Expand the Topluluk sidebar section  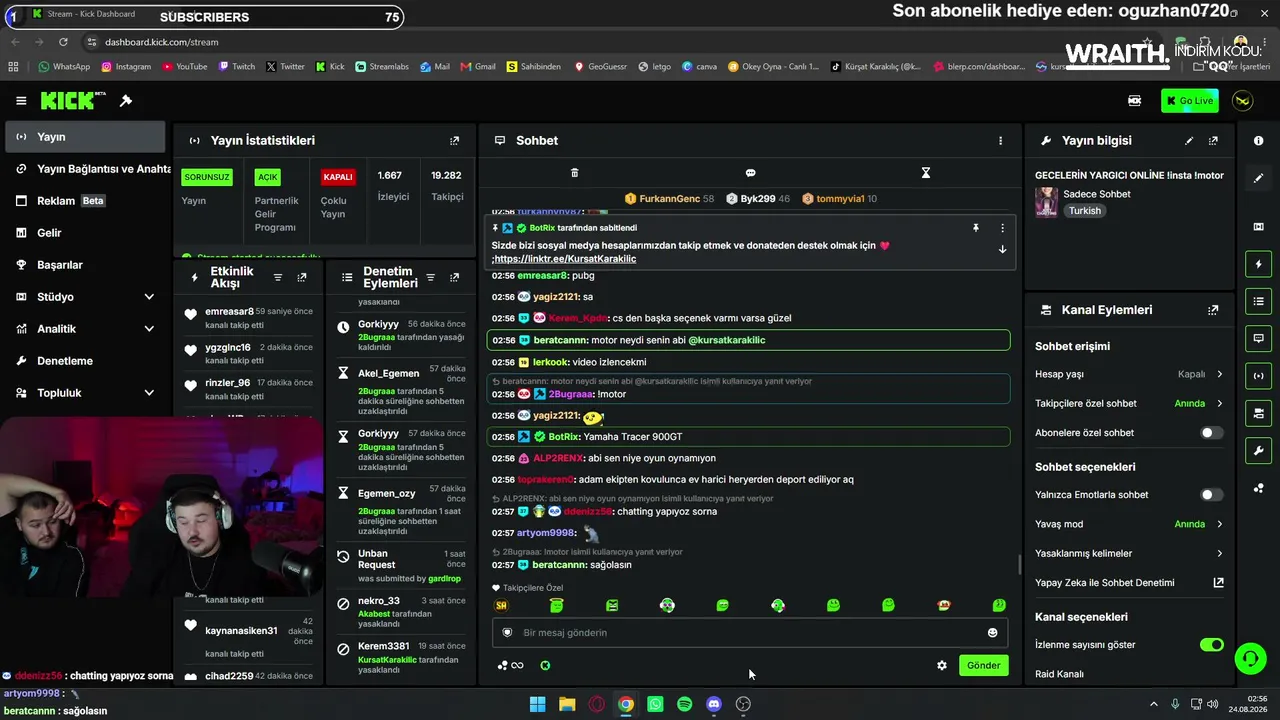tap(149, 393)
